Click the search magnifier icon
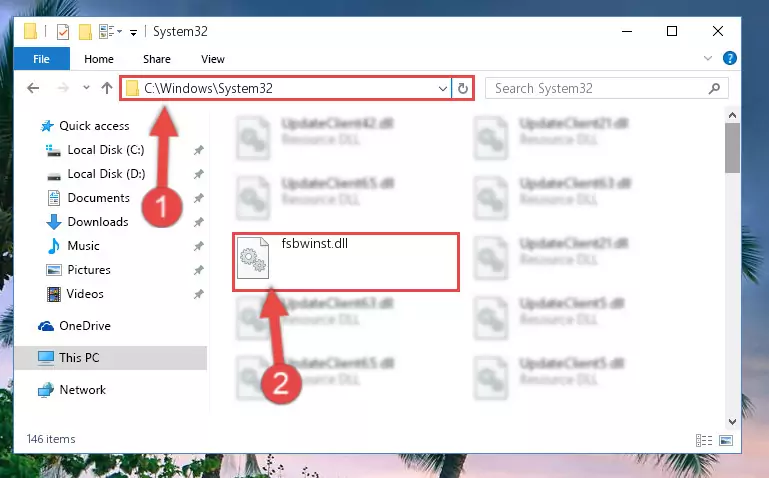Image resolution: width=769 pixels, height=478 pixels. (x=715, y=88)
